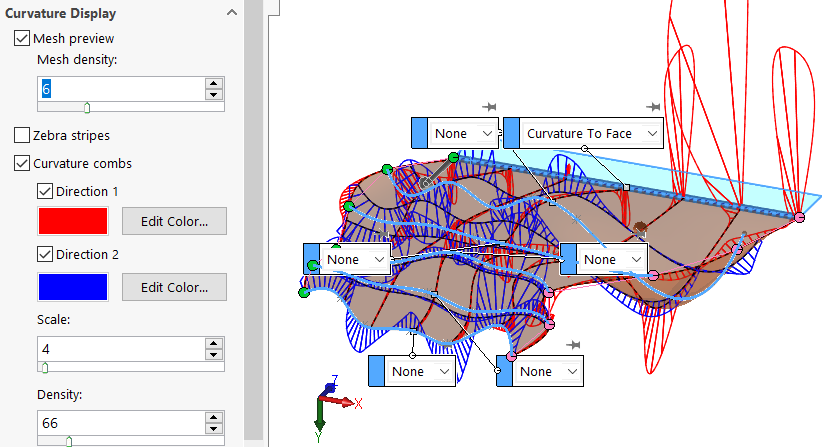Viewport: 834px width, 447px height.
Task: Decrease Density with down arrow
Action: (x=214, y=429)
